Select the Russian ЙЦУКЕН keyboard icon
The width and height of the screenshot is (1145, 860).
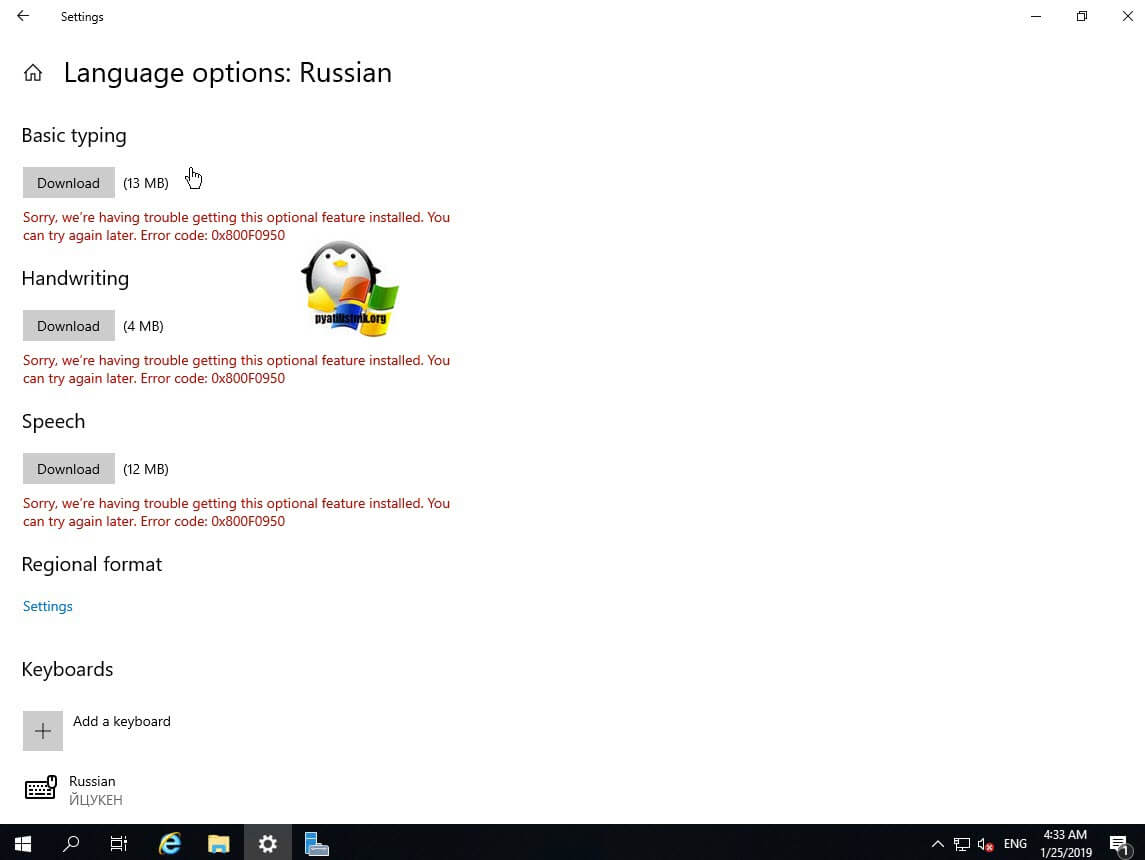click(x=40, y=789)
